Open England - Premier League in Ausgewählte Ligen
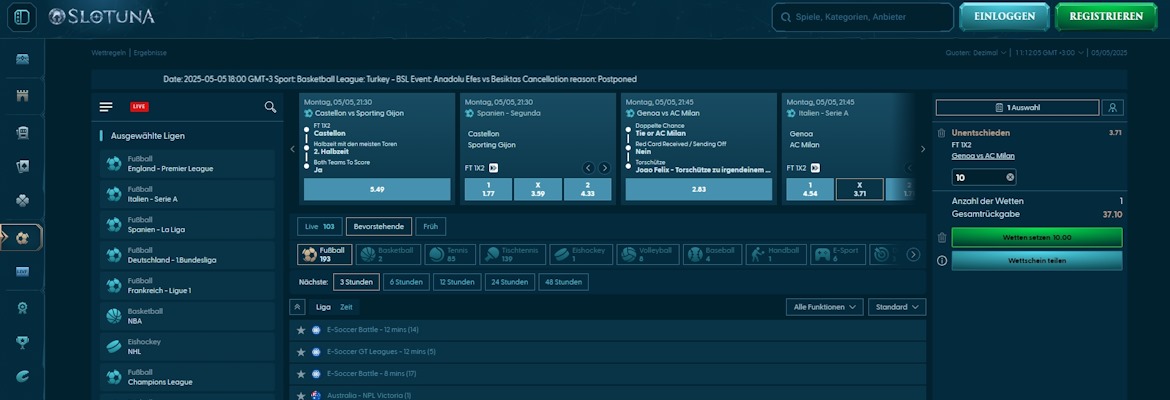The image size is (1170, 400). click(187, 163)
